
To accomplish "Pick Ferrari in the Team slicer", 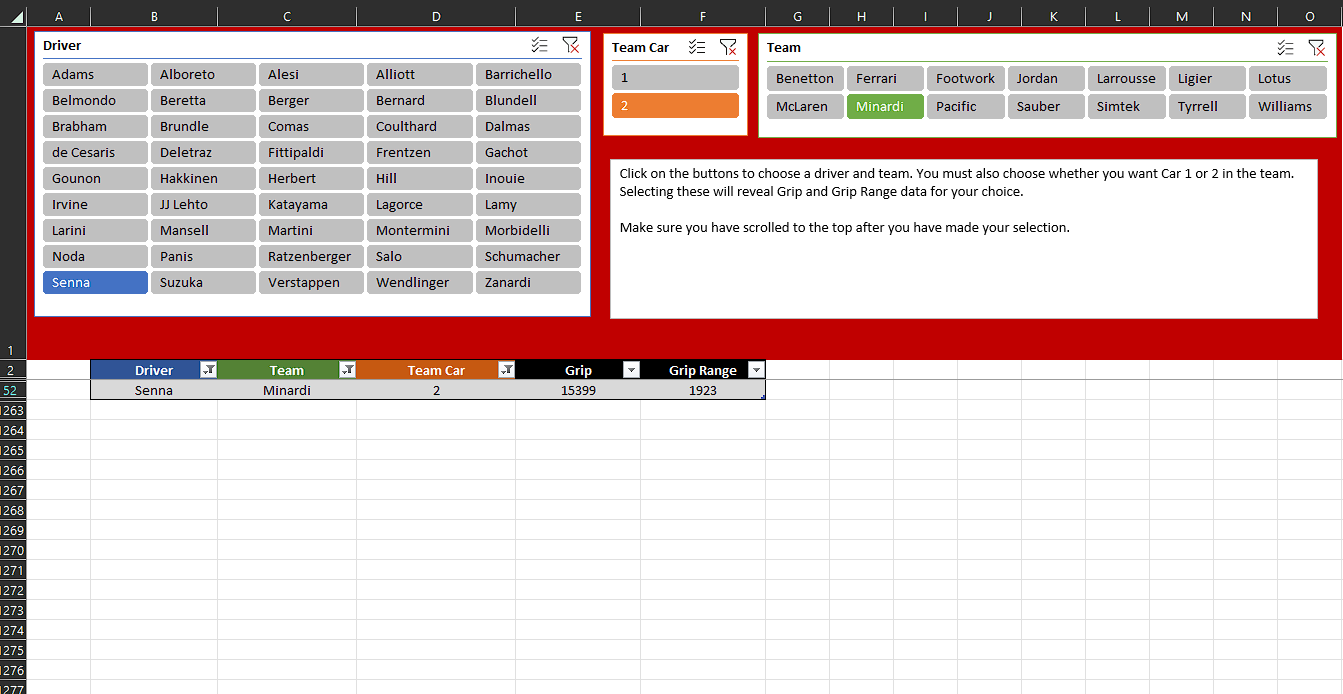I will coord(884,79).
